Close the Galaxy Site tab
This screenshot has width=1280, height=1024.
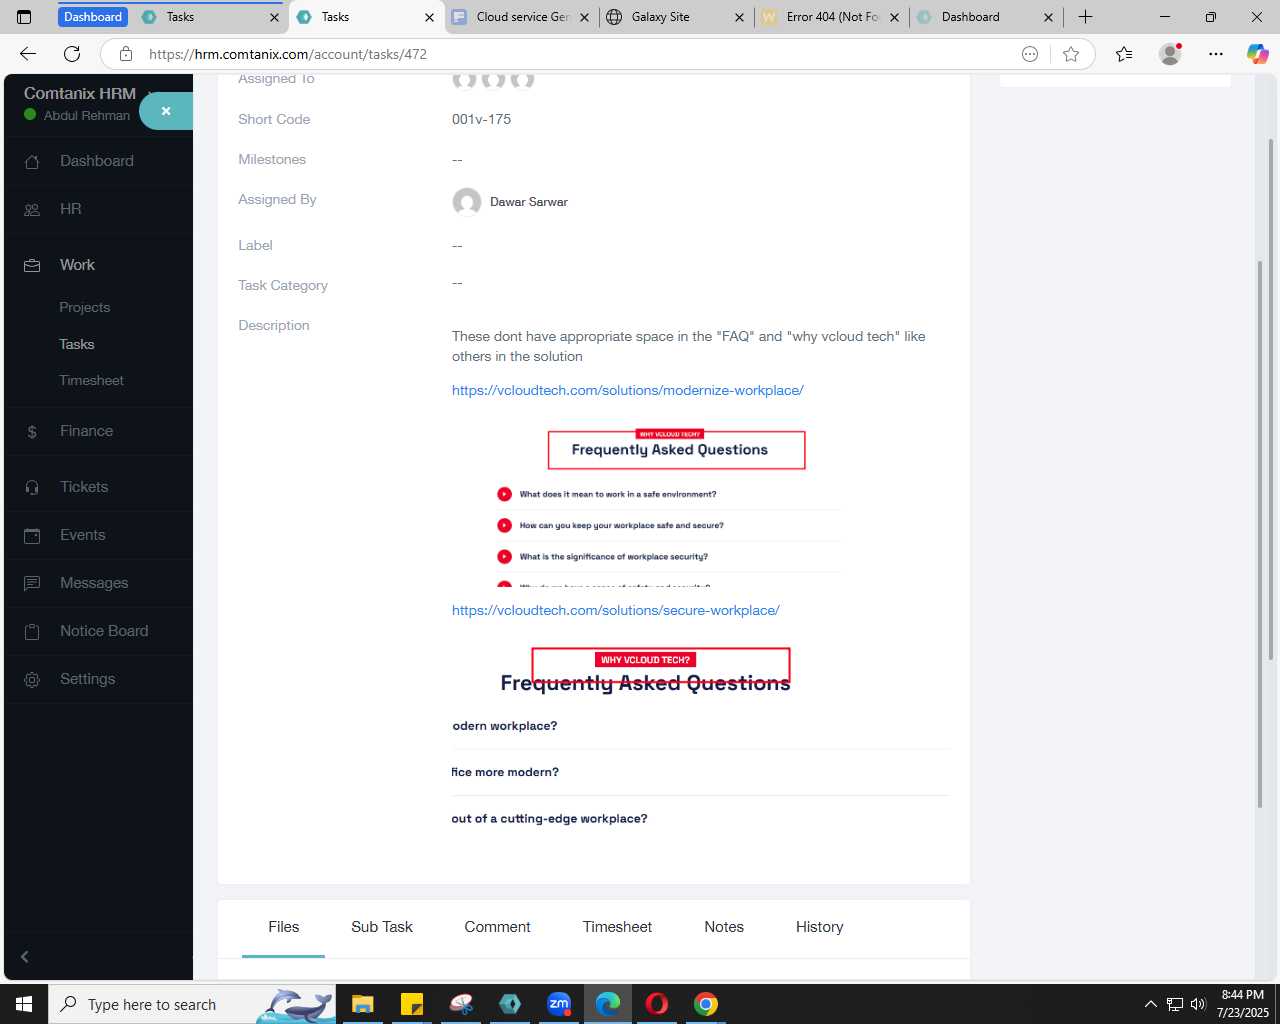(x=739, y=17)
